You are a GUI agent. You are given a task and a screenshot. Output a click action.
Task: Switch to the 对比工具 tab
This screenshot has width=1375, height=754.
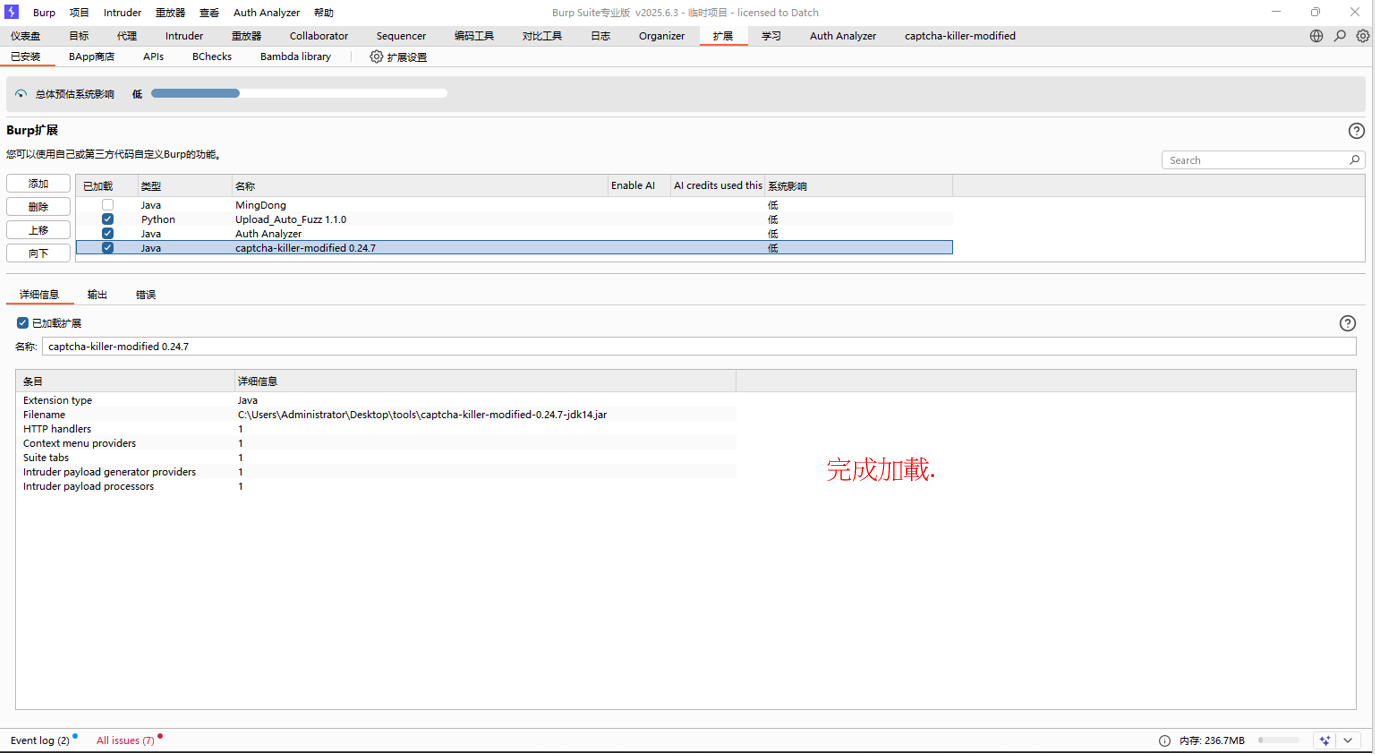point(542,36)
